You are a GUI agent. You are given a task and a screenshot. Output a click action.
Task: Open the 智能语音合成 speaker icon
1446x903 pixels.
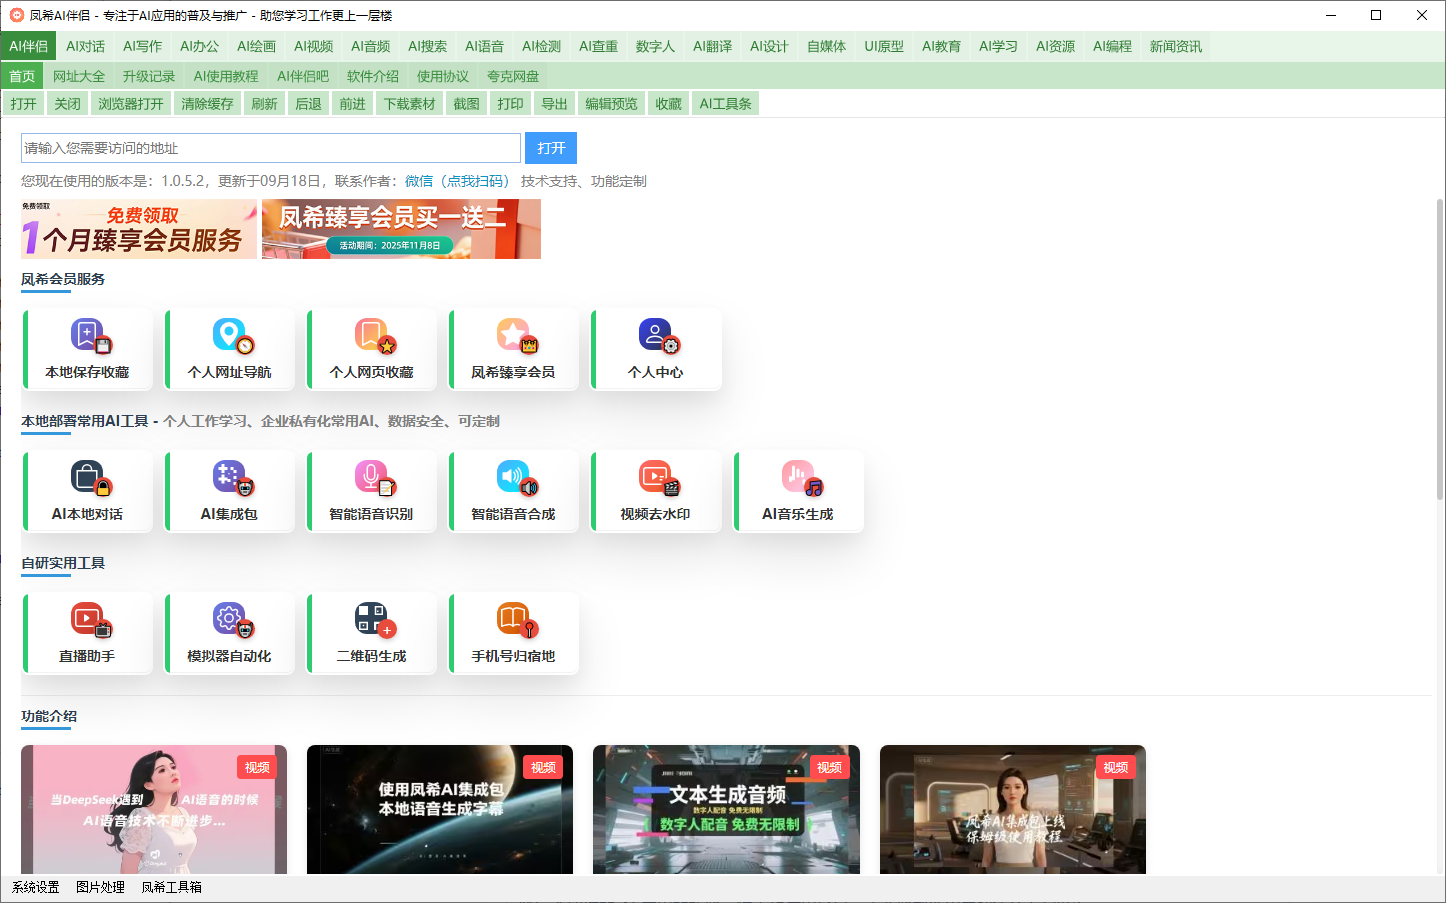(x=516, y=478)
